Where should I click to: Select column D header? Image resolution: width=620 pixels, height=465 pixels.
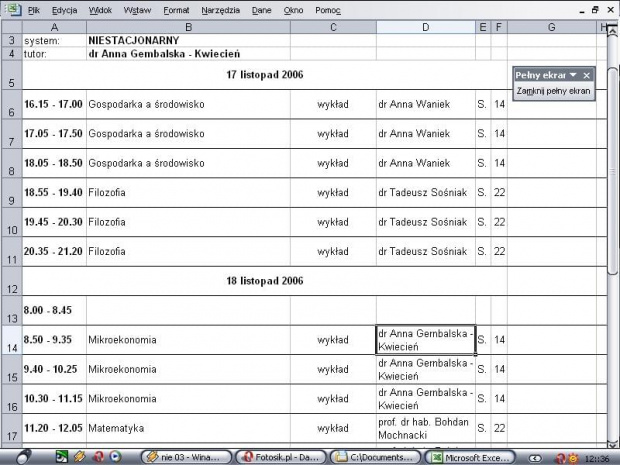(425, 27)
